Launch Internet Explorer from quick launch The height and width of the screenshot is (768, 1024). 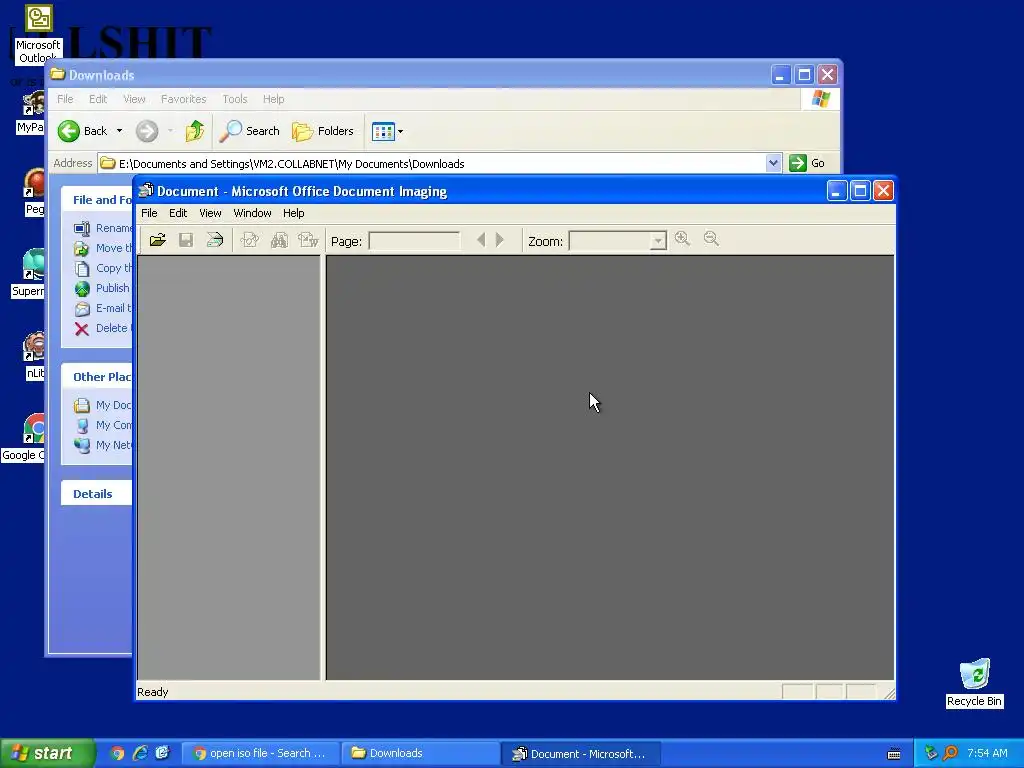[140, 754]
